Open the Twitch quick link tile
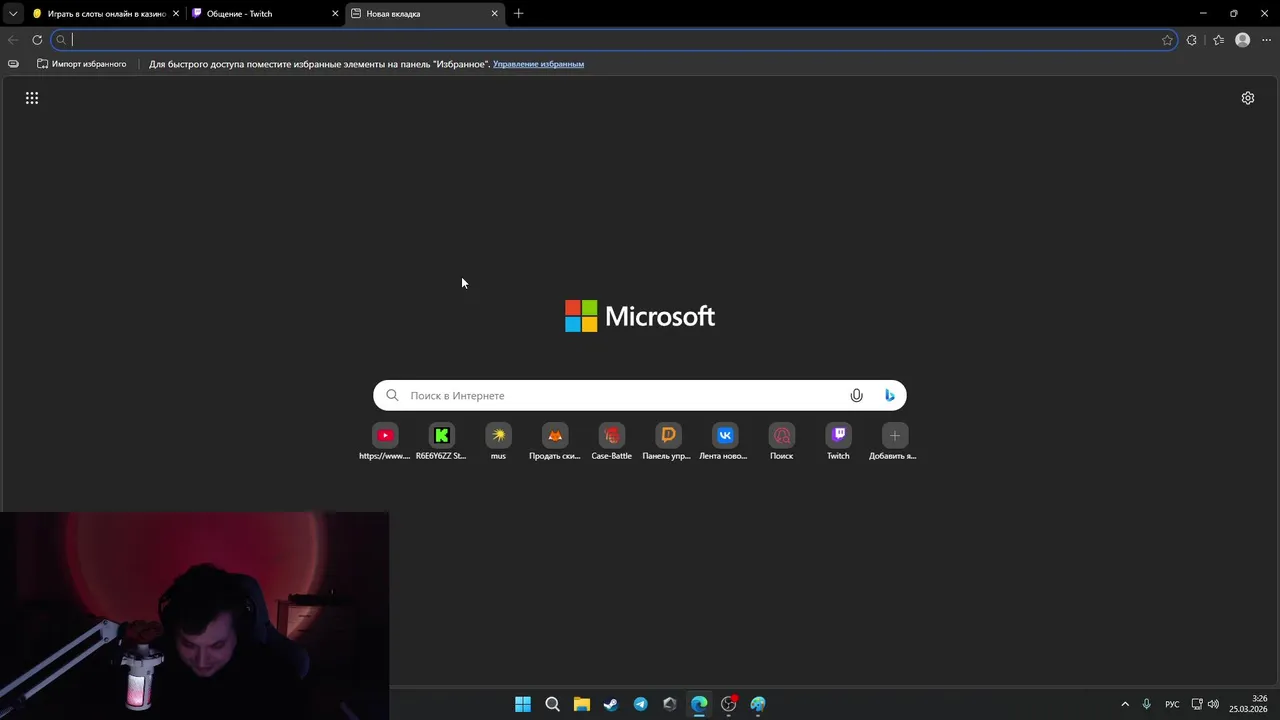This screenshot has height=720, width=1280. (838, 441)
